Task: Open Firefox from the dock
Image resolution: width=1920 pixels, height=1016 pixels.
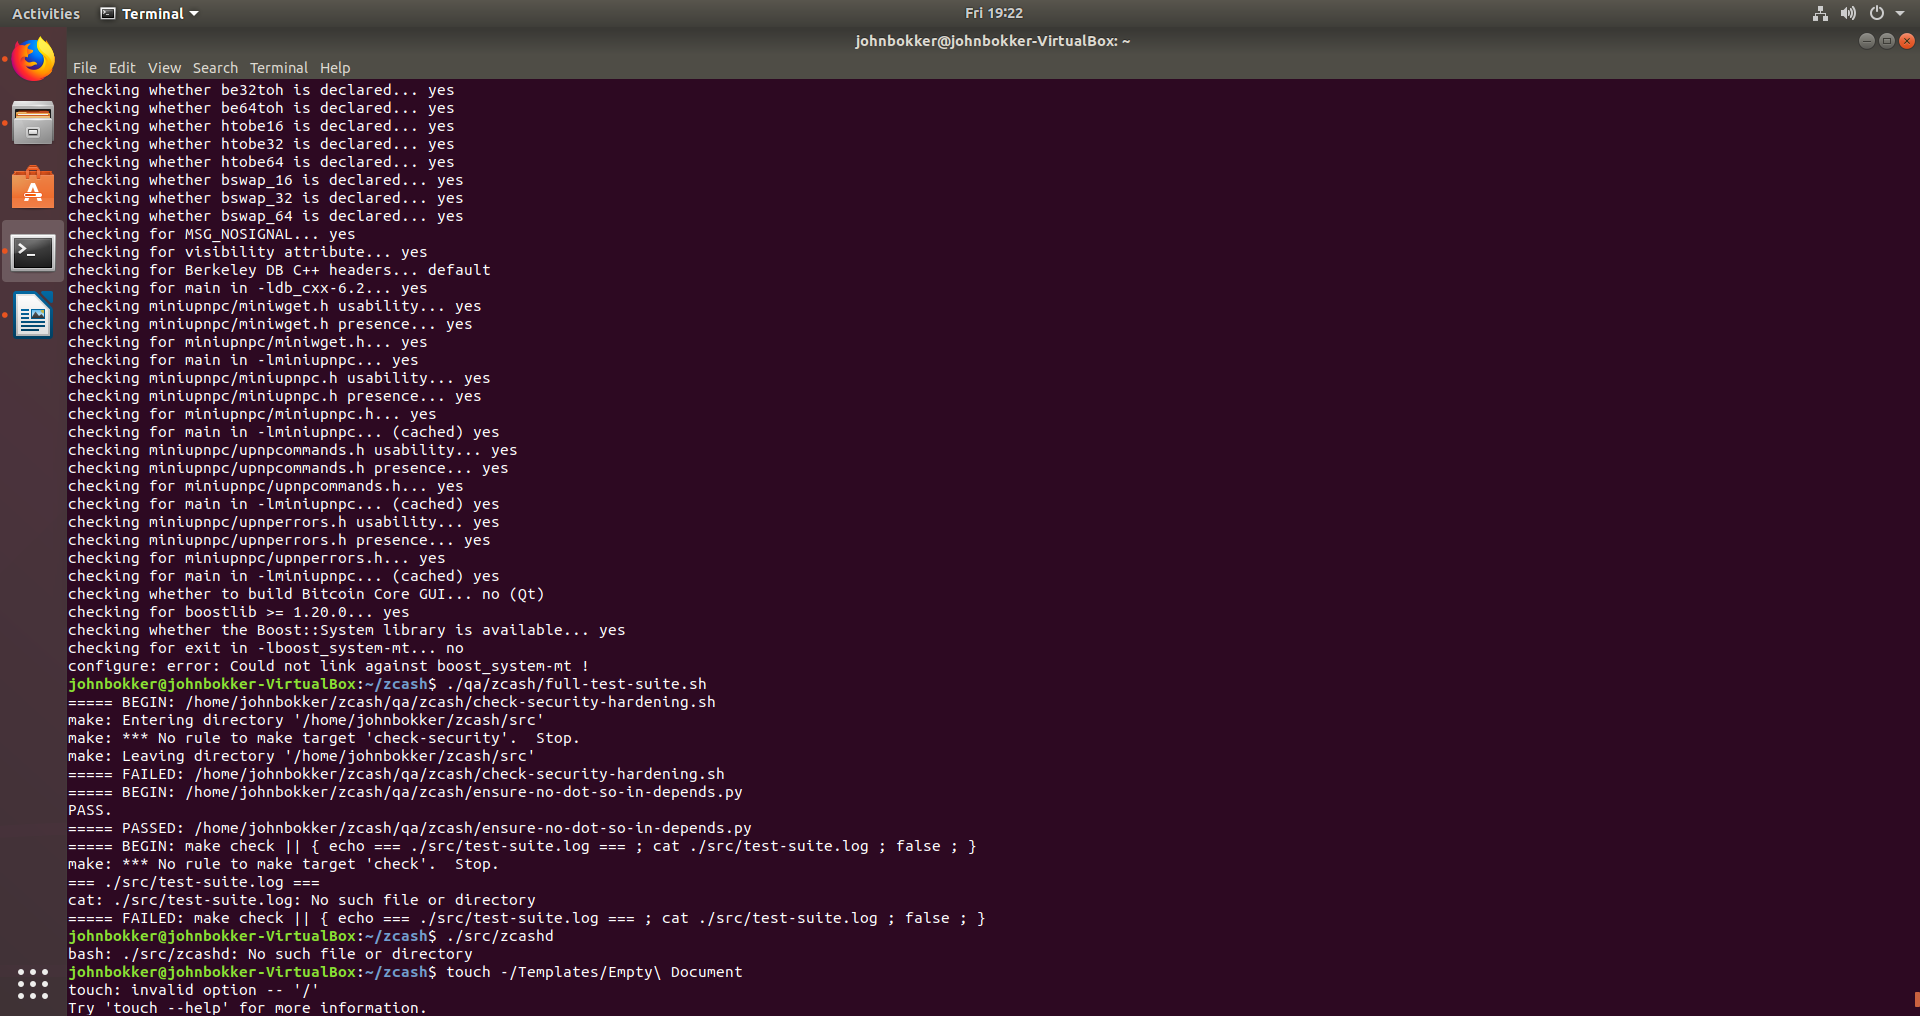Action: 33,60
